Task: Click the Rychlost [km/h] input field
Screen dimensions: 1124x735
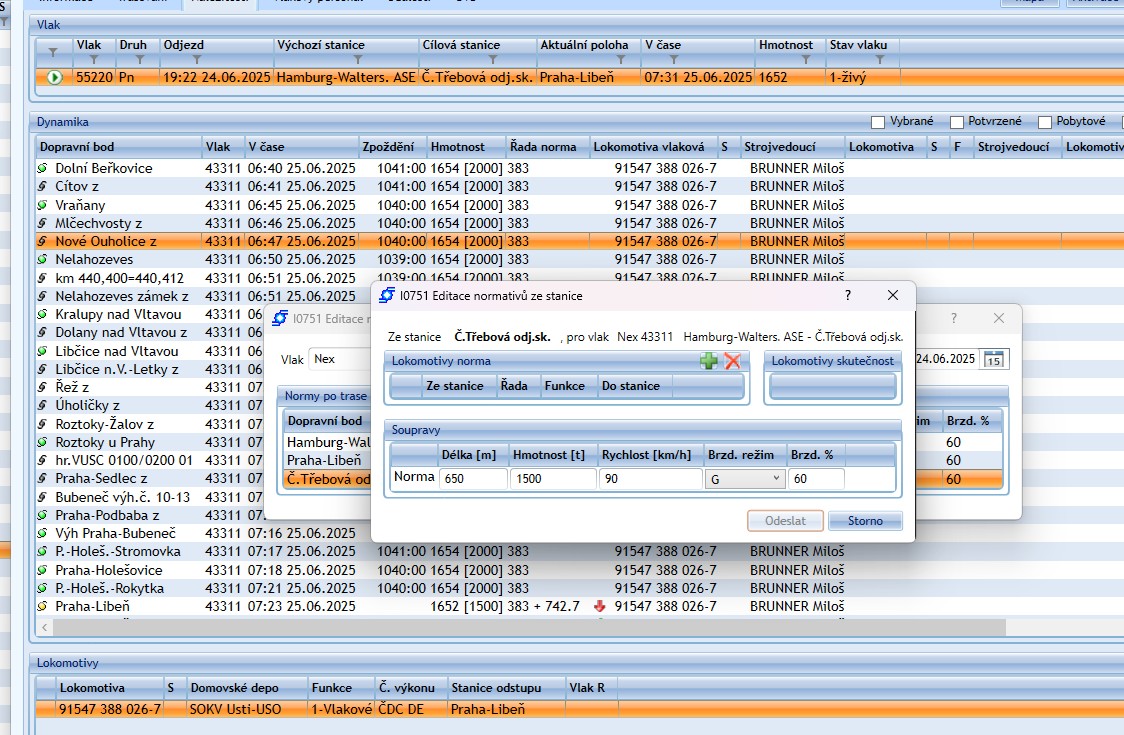Action: pyautogui.click(x=650, y=479)
